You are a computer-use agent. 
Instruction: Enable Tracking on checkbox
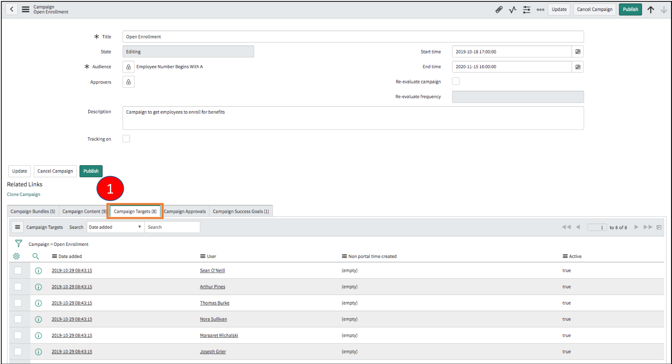126,138
